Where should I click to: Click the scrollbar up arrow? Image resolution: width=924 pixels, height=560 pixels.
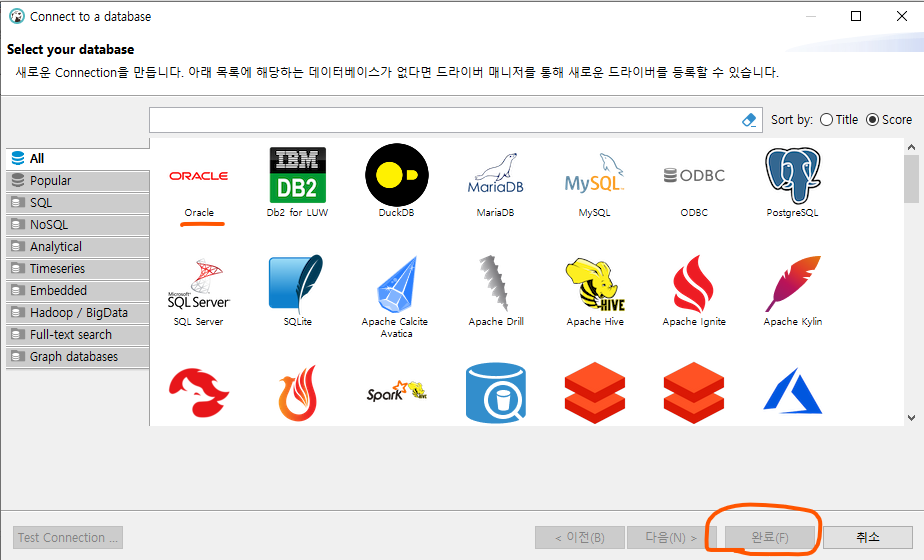pyautogui.click(x=912, y=147)
